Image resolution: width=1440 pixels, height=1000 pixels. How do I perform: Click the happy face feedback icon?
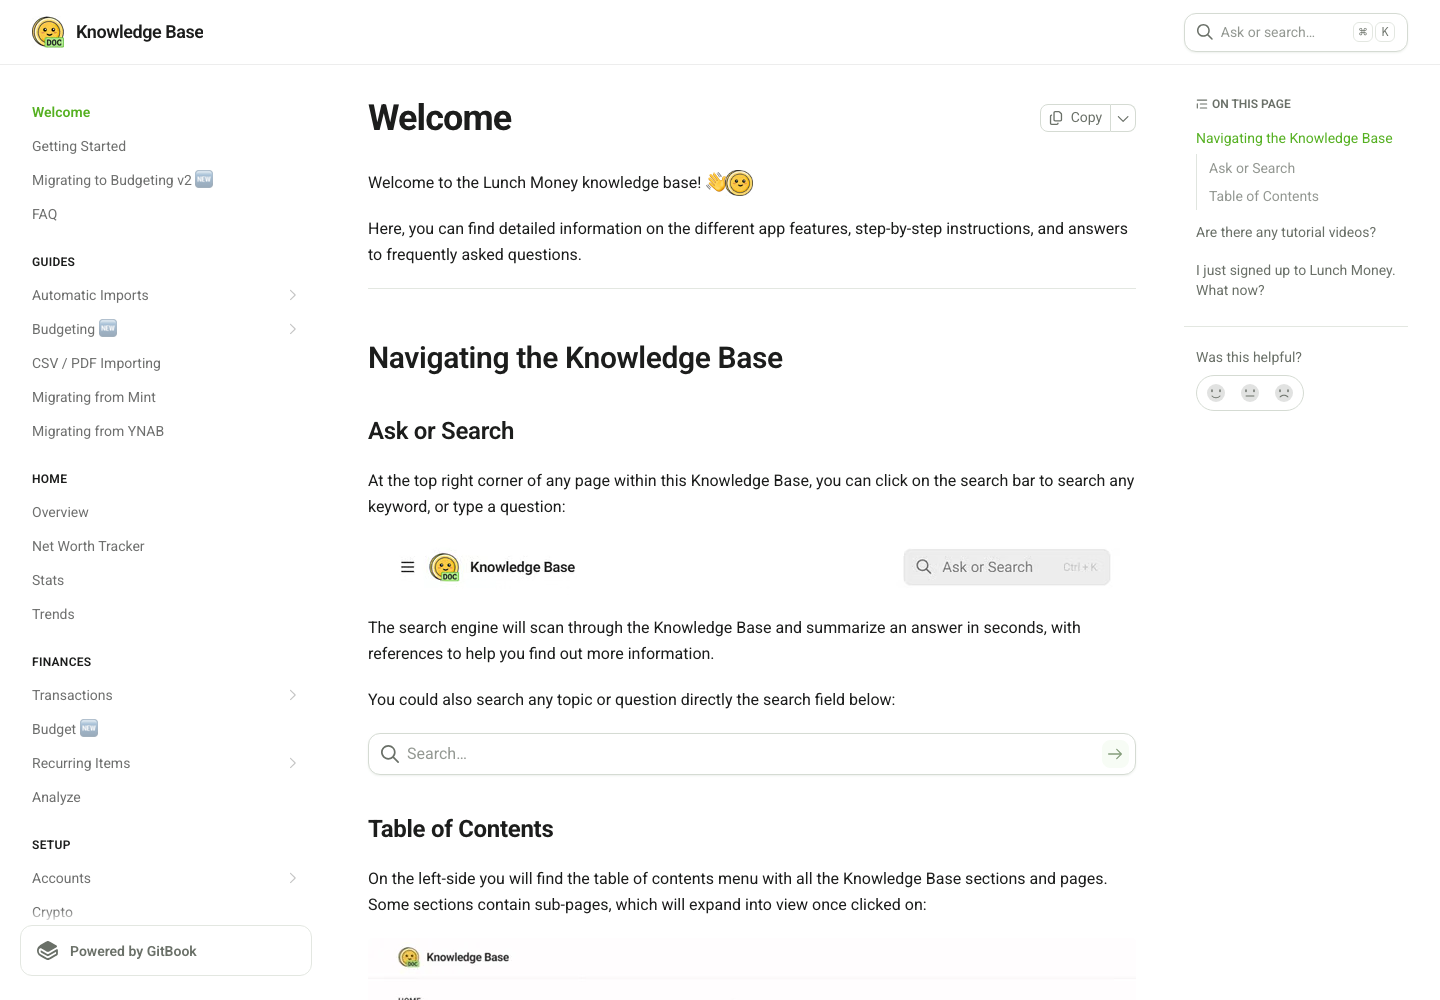click(1216, 393)
